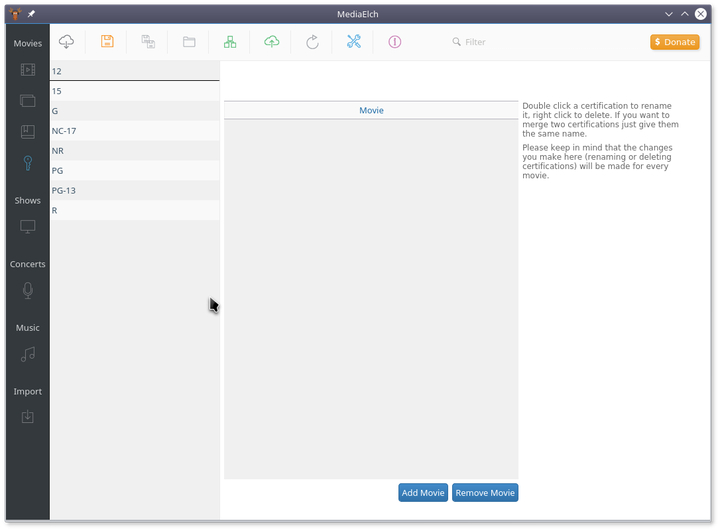
Task: Open Genres book icon in sidebar
Action: pos(28,131)
